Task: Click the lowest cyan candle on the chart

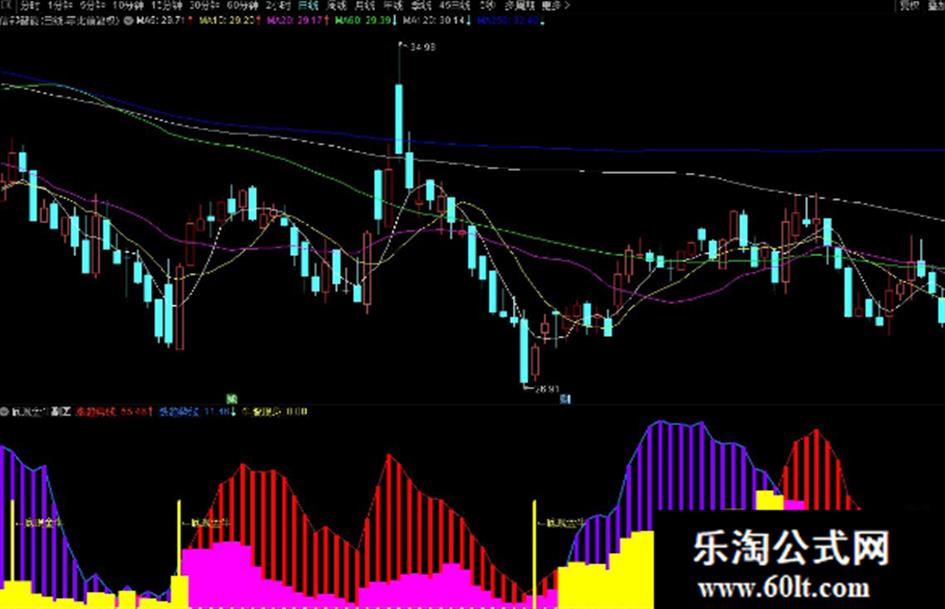Action: tap(524, 350)
